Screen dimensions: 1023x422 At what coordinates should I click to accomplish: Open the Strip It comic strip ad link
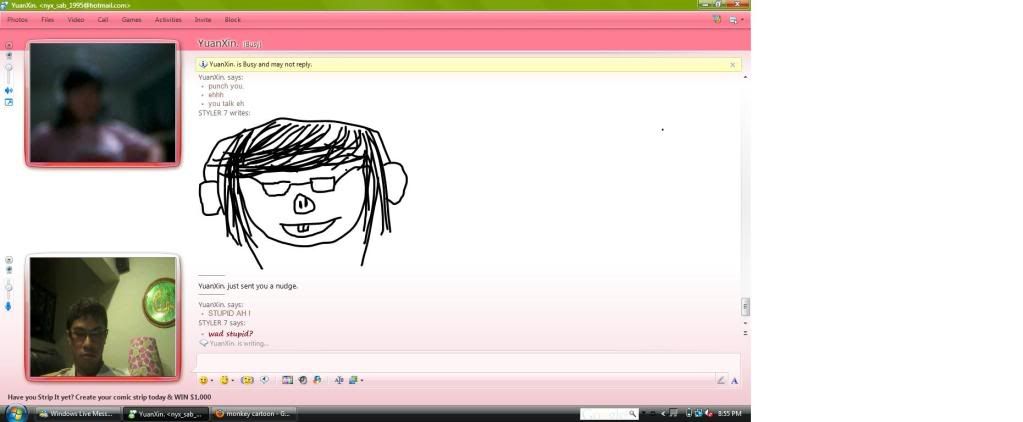pos(110,397)
